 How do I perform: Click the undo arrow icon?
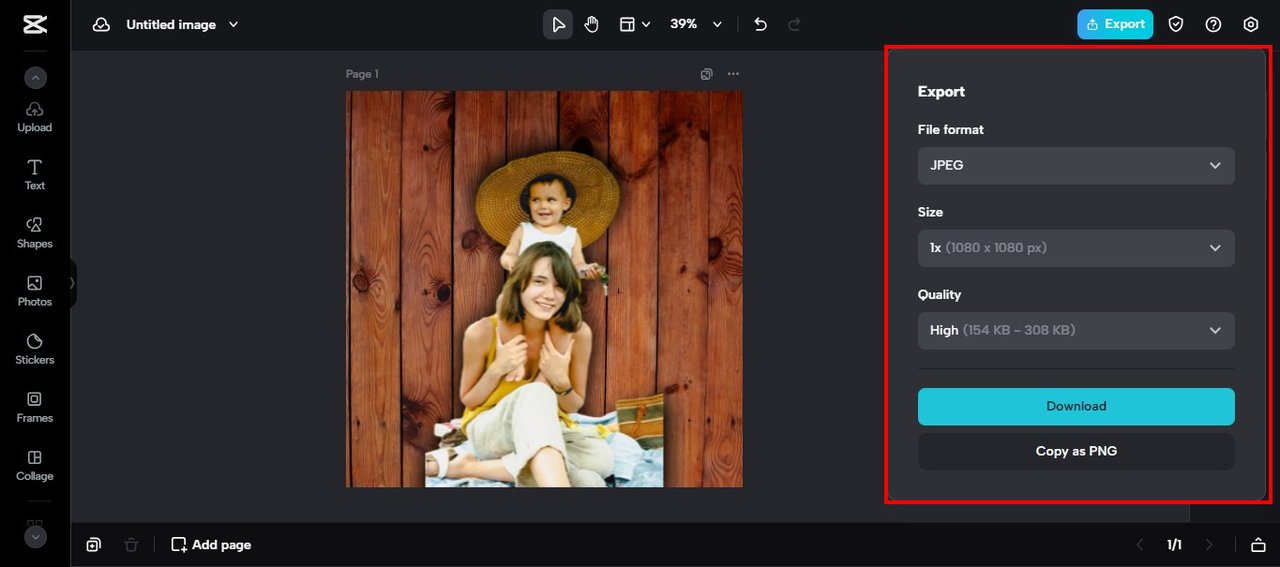[760, 25]
